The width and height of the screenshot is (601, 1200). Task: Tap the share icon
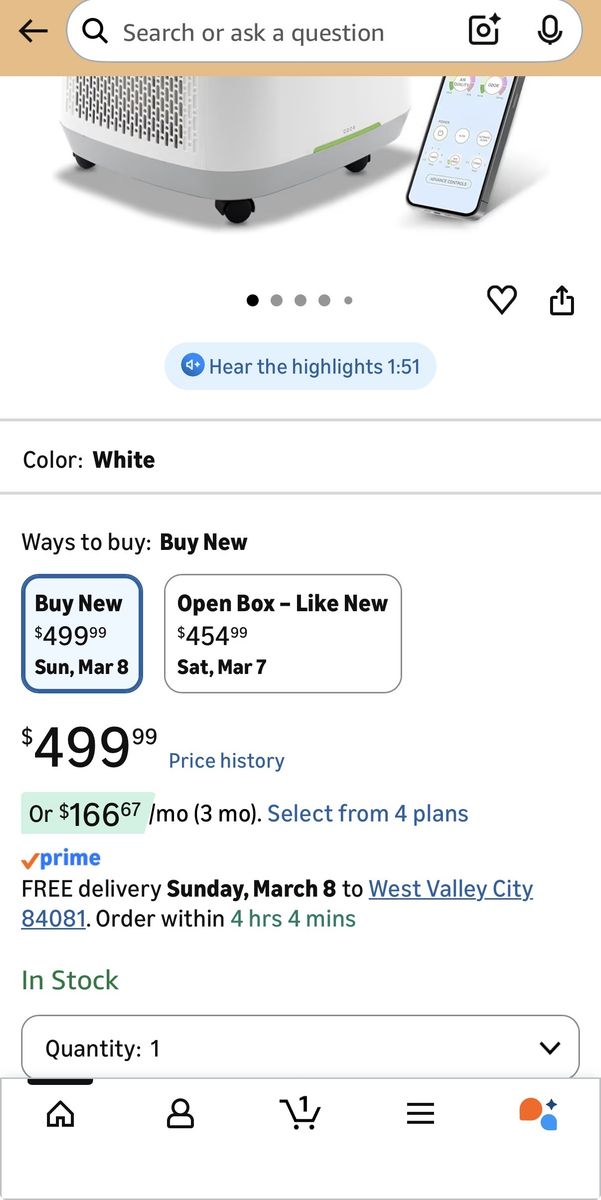562,300
